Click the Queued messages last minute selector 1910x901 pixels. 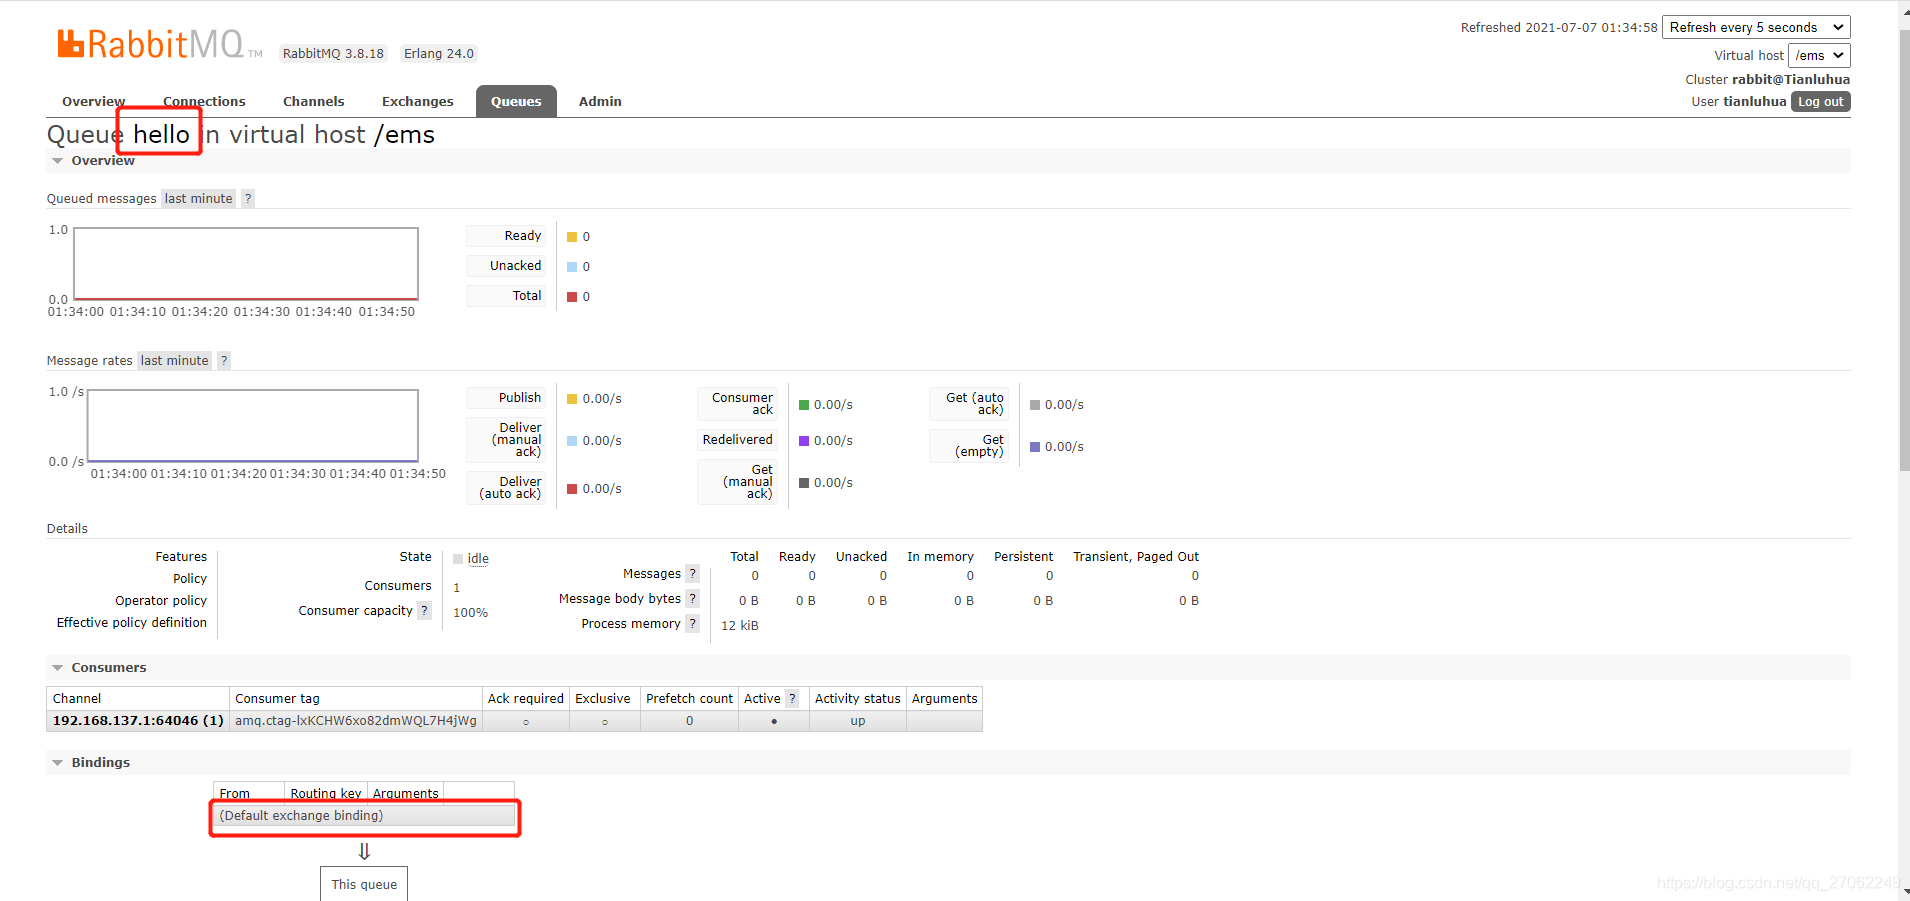[x=197, y=198]
